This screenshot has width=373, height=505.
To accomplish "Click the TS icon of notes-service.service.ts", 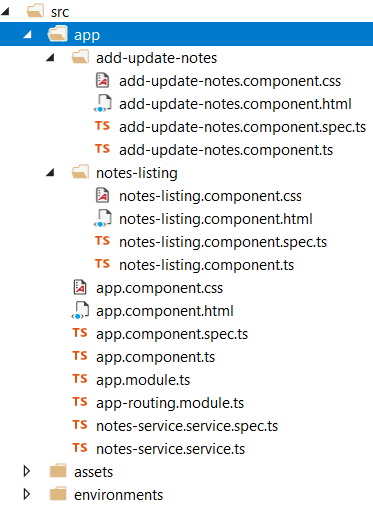I will [80, 448].
